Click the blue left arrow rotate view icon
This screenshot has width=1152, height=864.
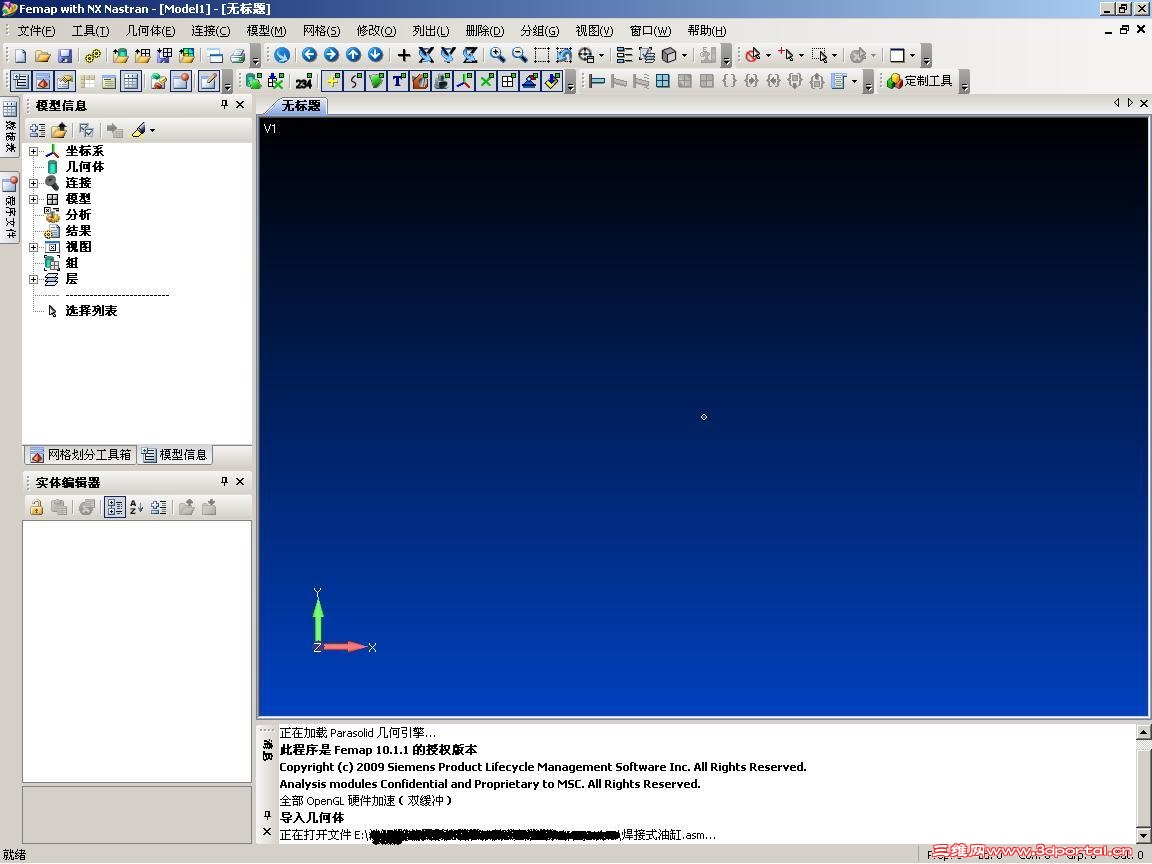309,54
